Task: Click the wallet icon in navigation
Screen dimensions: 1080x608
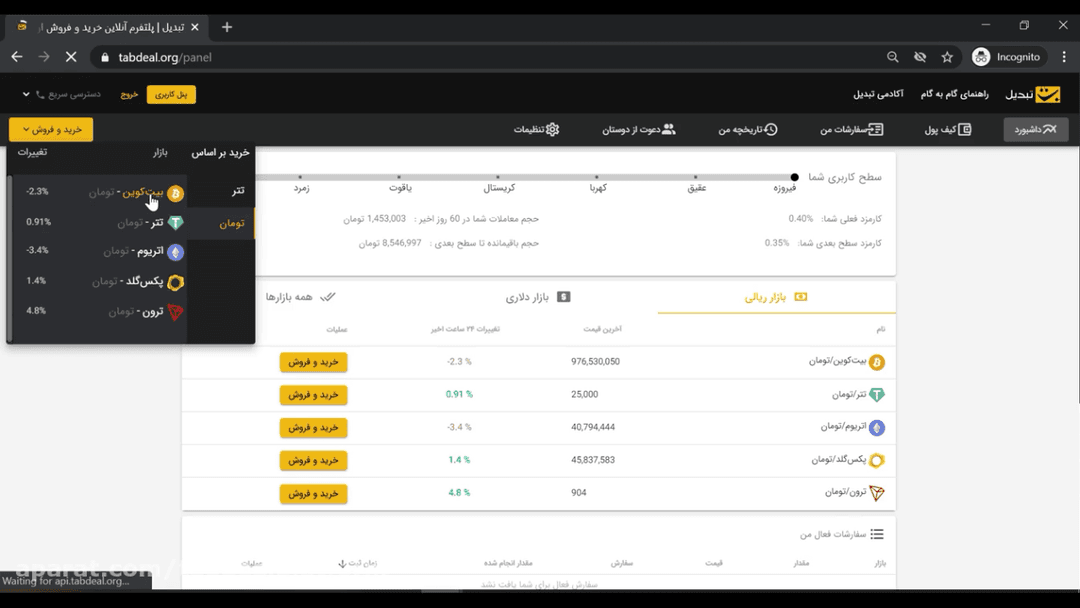Action: (x=965, y=129)
